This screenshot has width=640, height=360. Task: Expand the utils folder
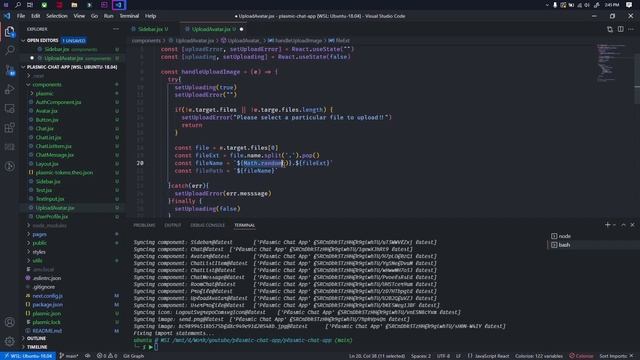(37, 260)
